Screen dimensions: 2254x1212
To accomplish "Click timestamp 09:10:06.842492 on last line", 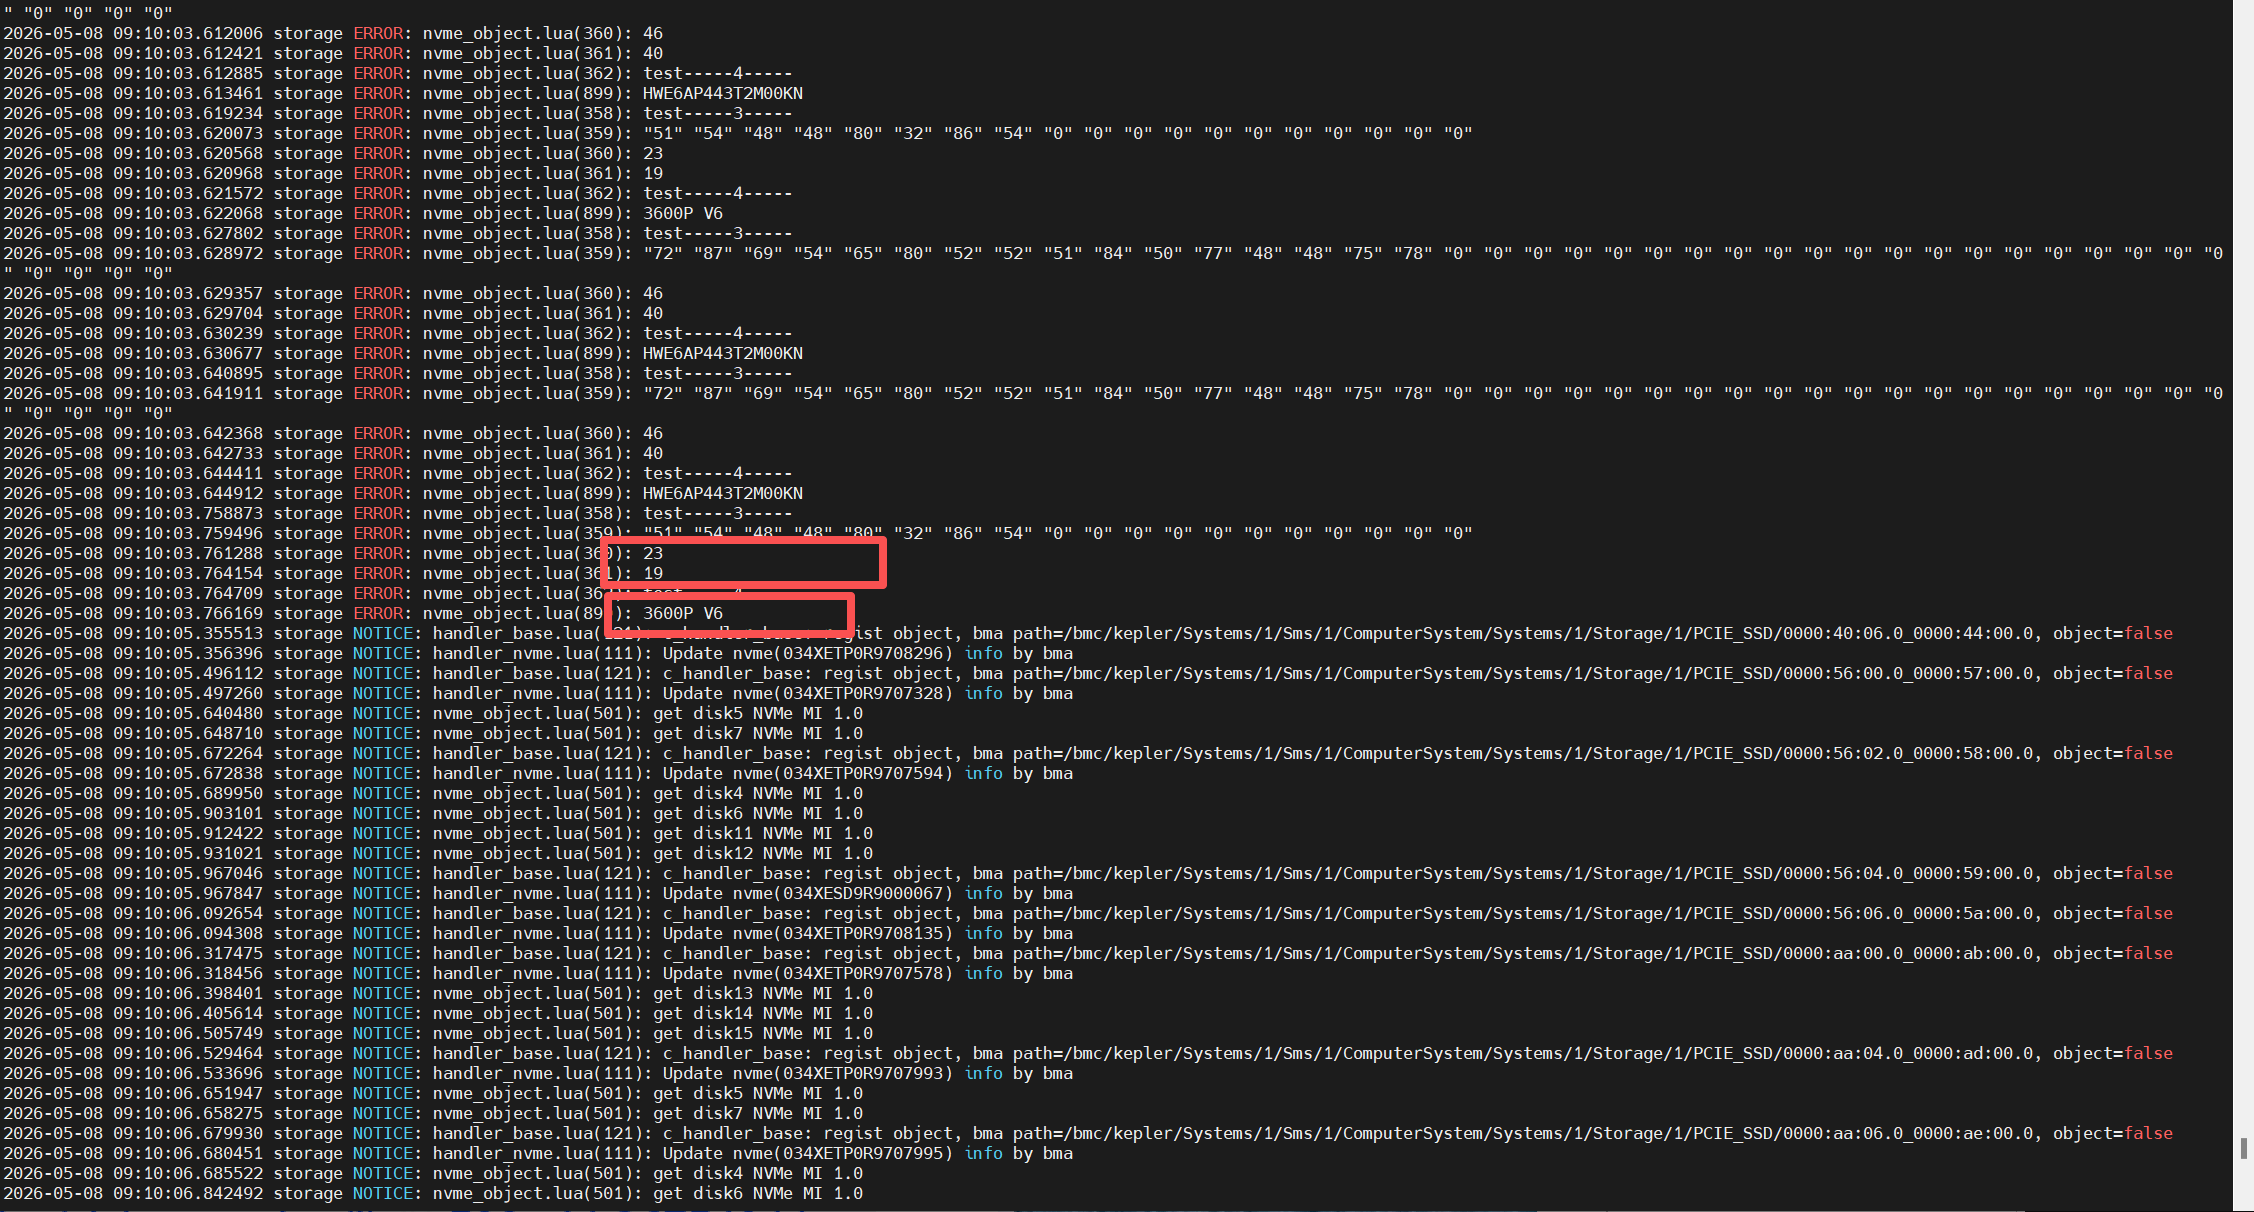I will pos(188,1193).
